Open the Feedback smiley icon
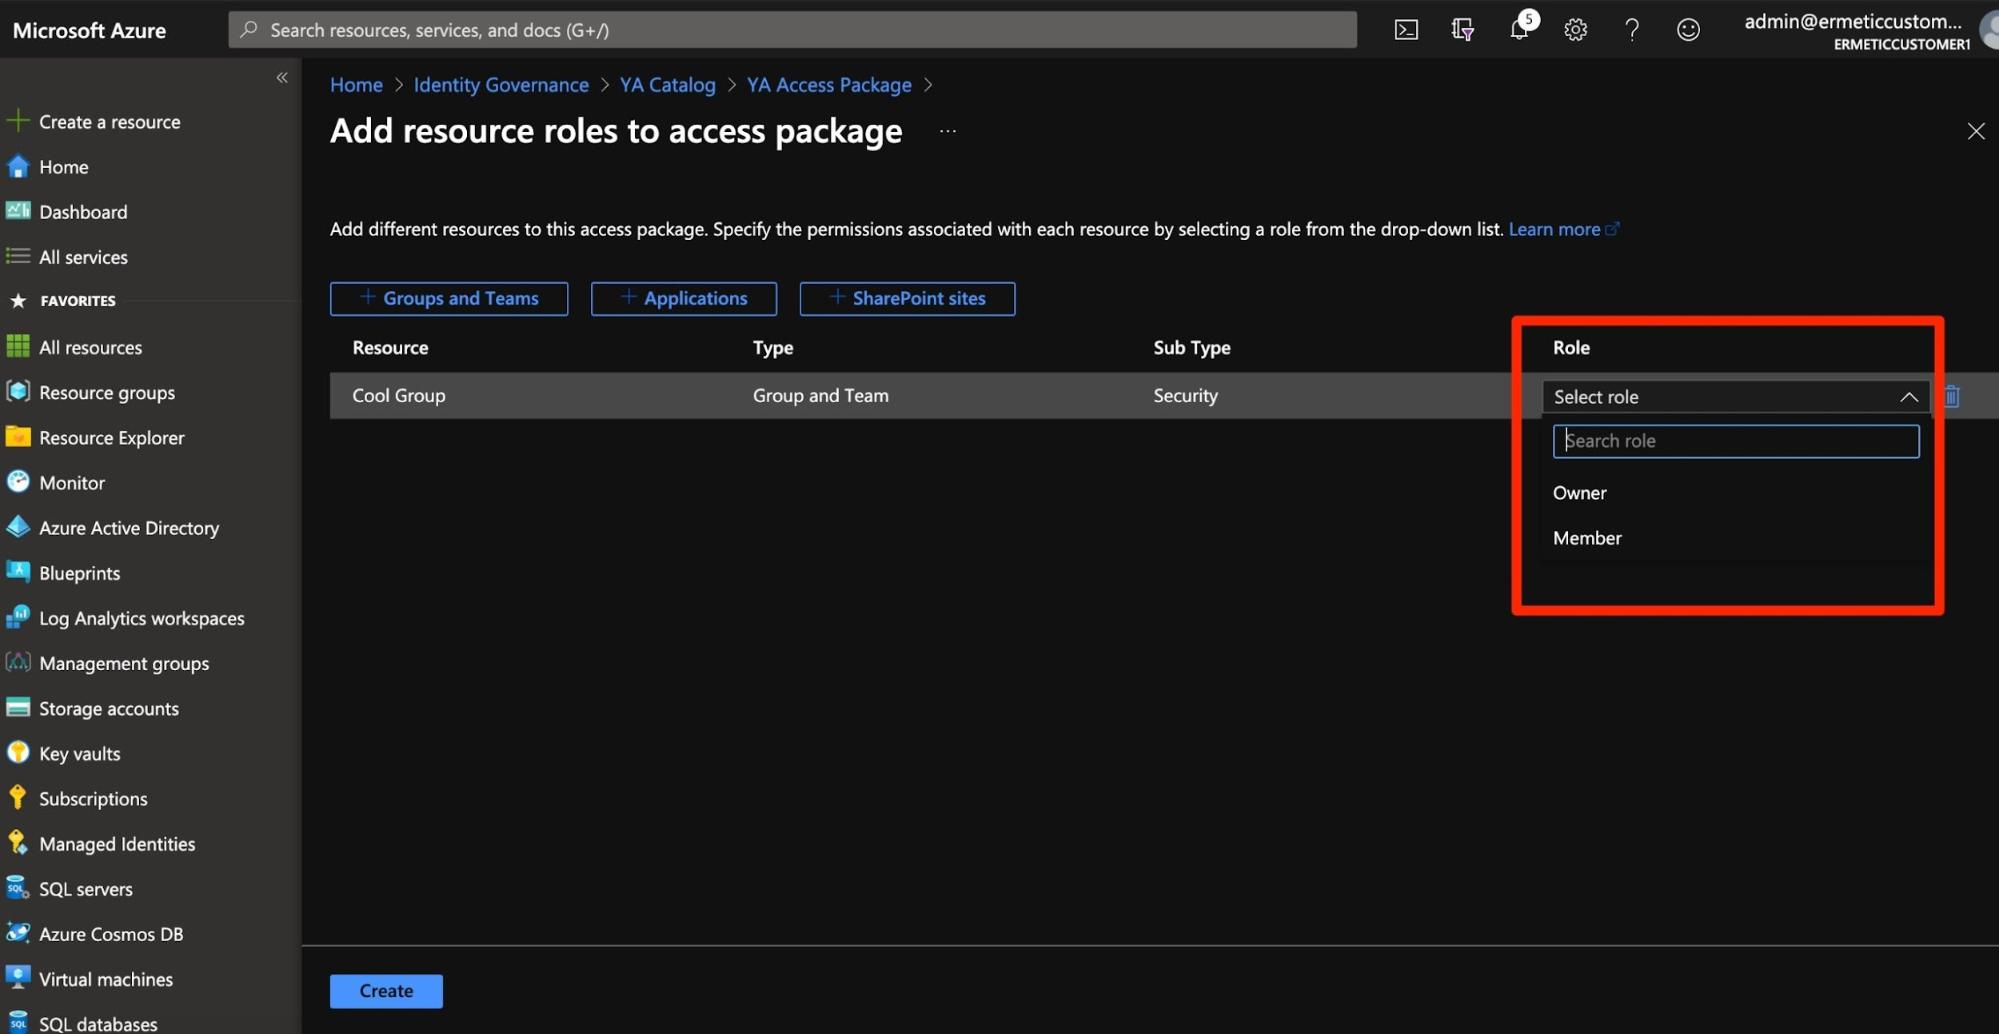 [1688, 30]
